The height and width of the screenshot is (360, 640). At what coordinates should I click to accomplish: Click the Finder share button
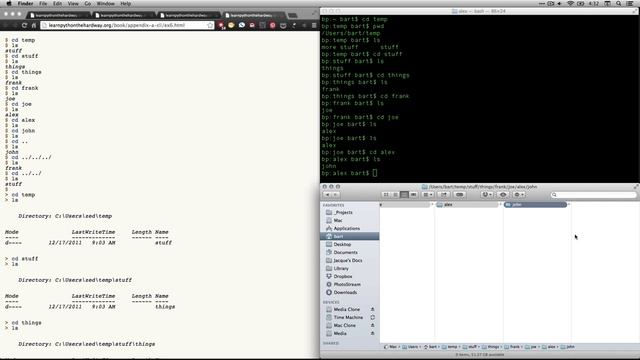click(444, 195)
